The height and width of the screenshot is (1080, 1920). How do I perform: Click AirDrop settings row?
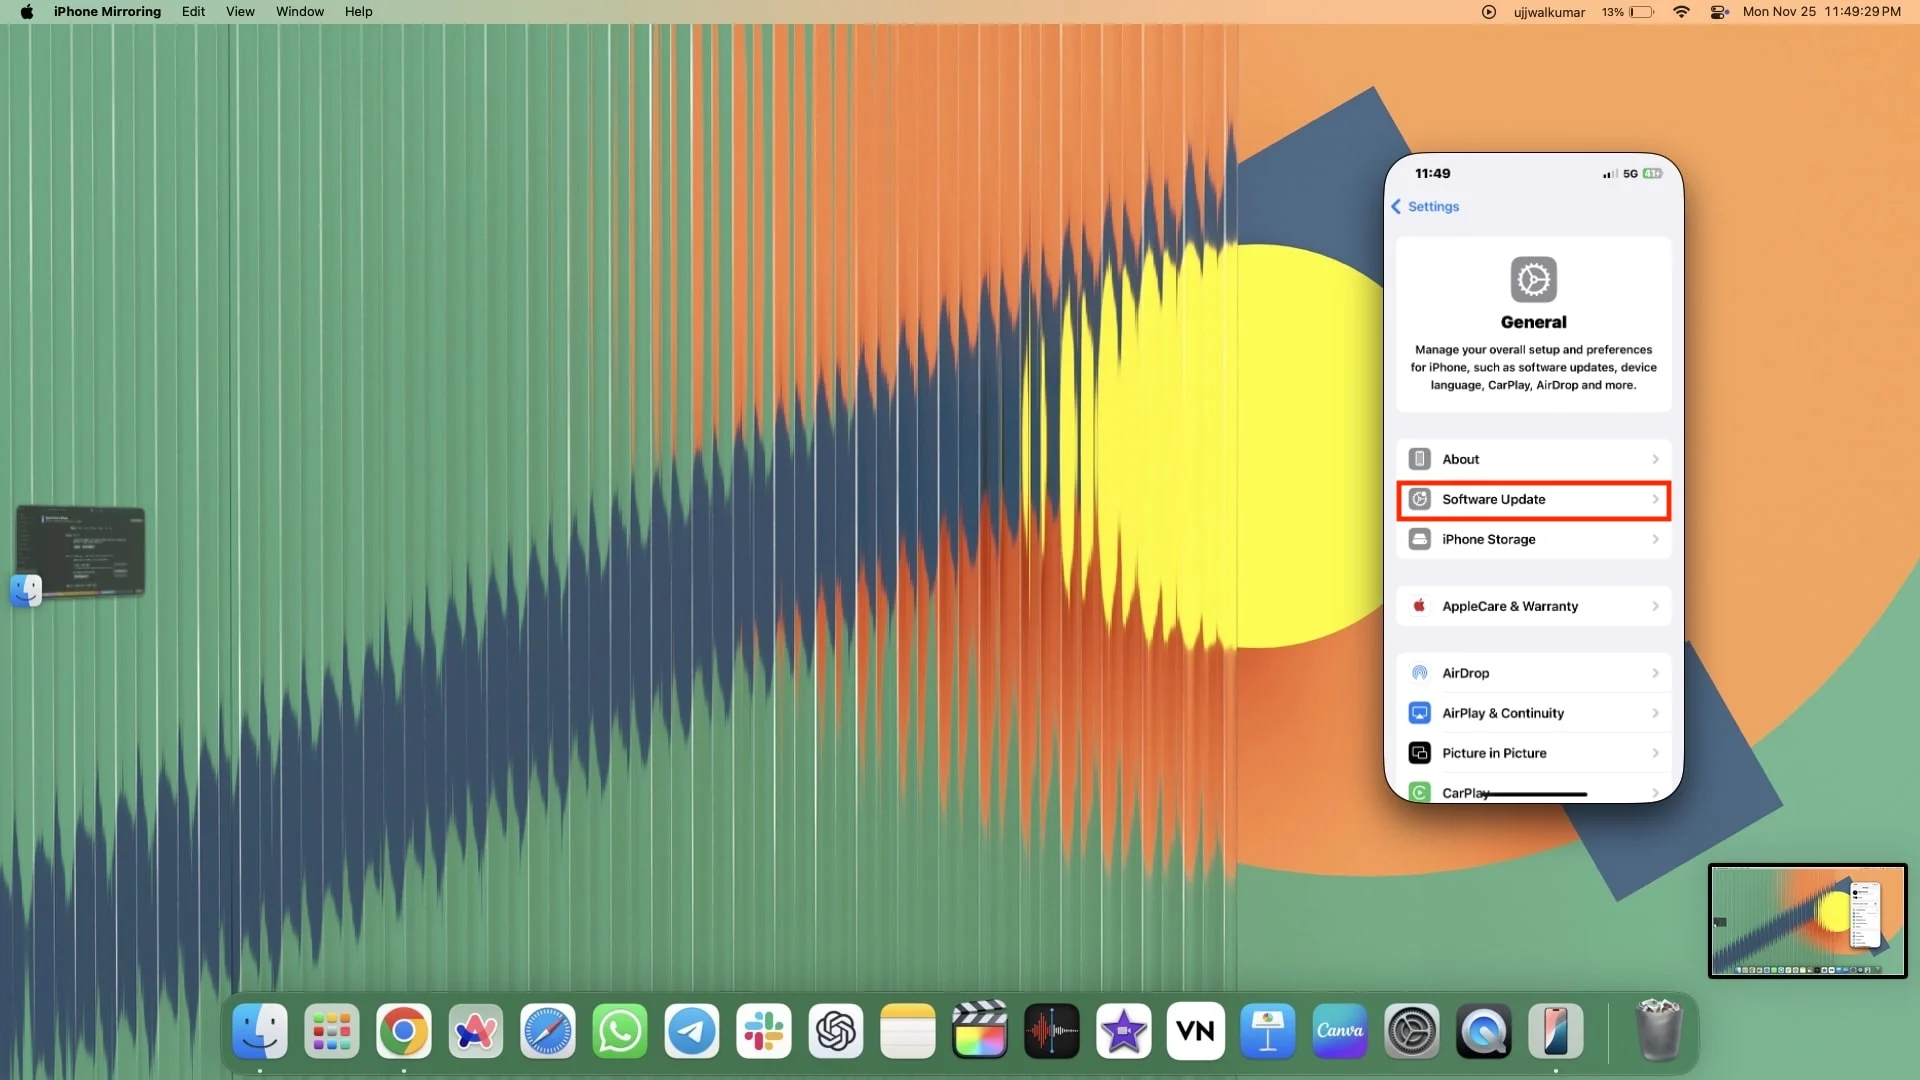coord(1534,673)
